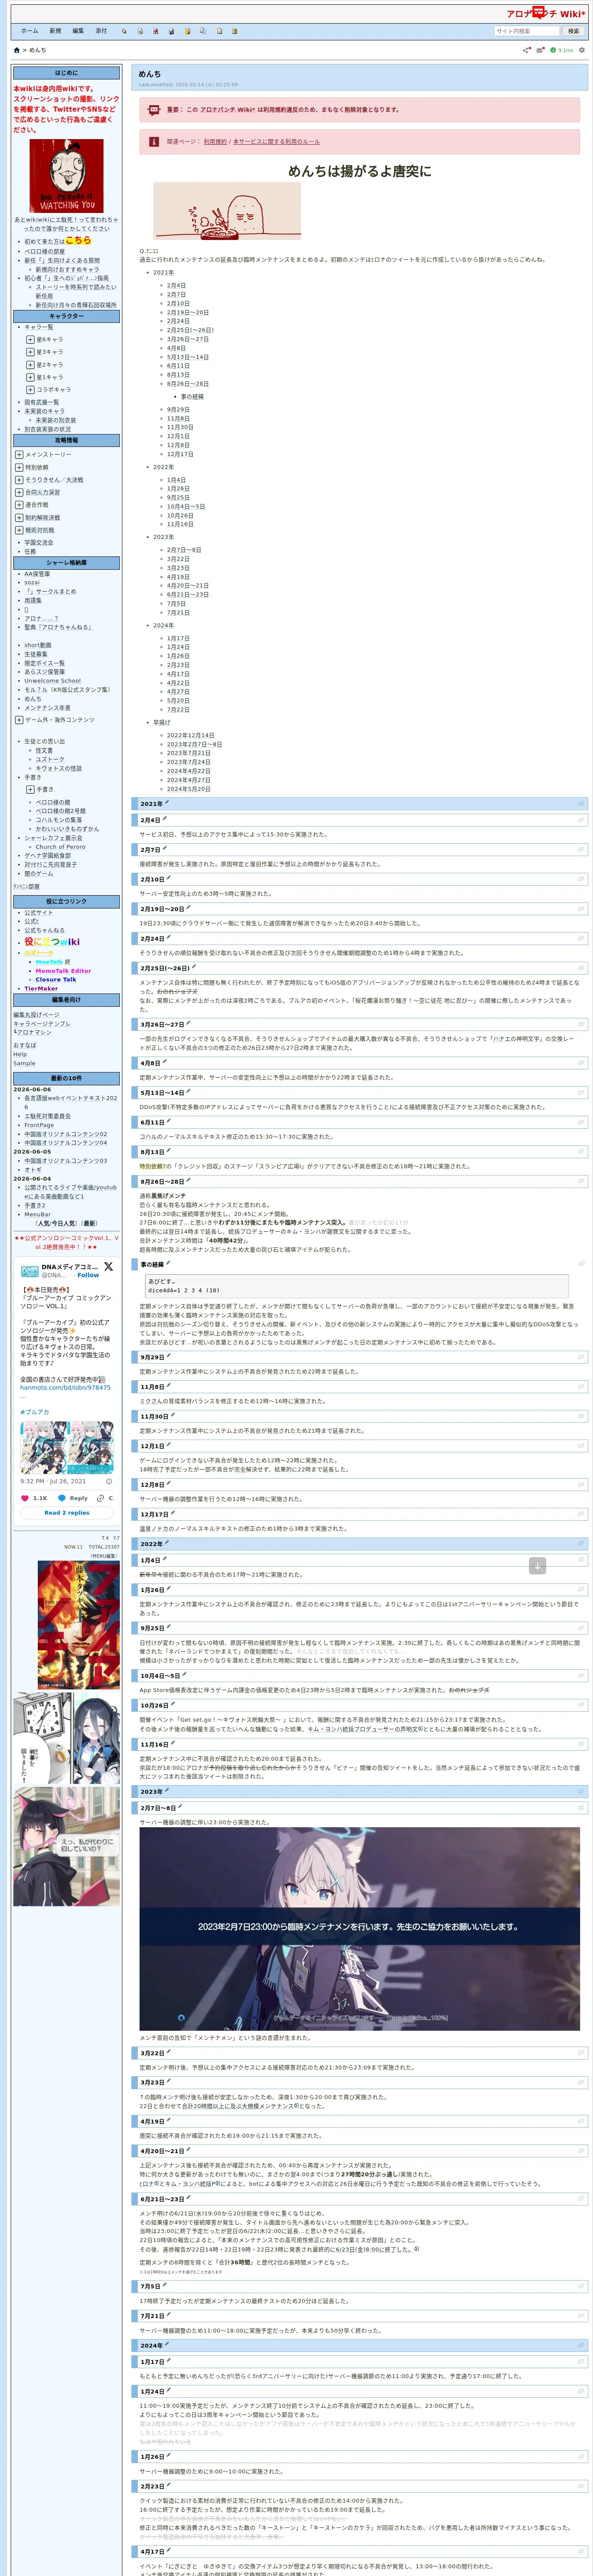
Task: Open the 利用規約 link in the notice
Action: (215, 142)
